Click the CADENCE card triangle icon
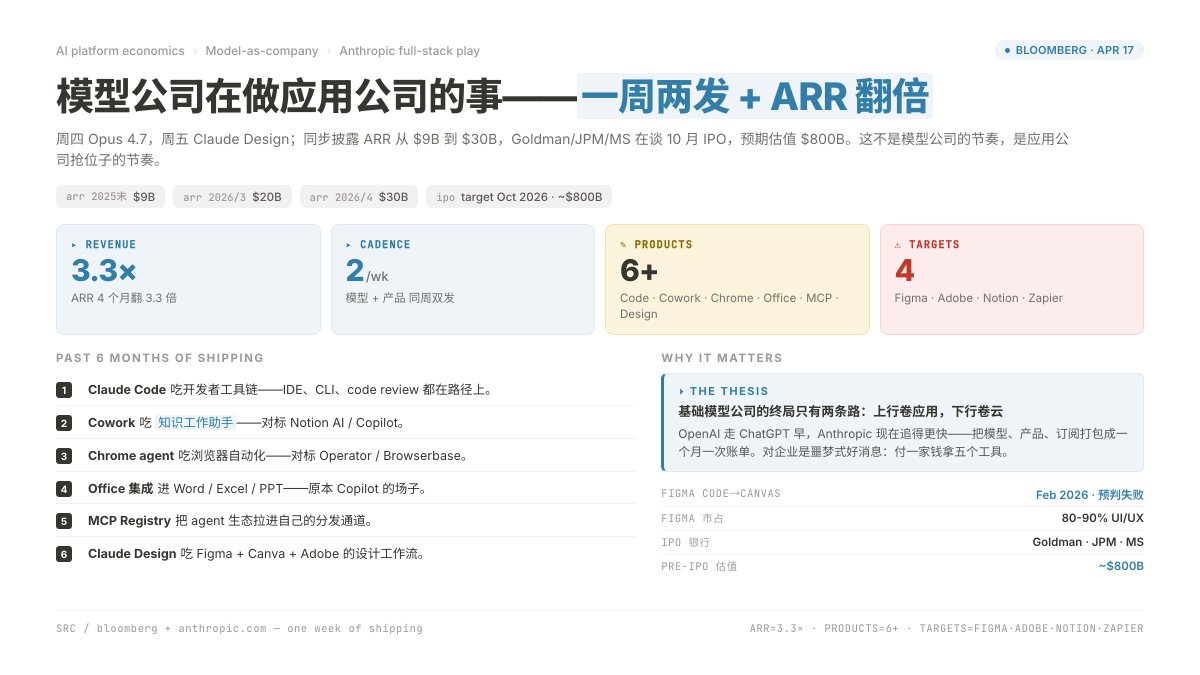Viewport: 1200px width, 675px height. pyautogui.click(x=349, y=245)
